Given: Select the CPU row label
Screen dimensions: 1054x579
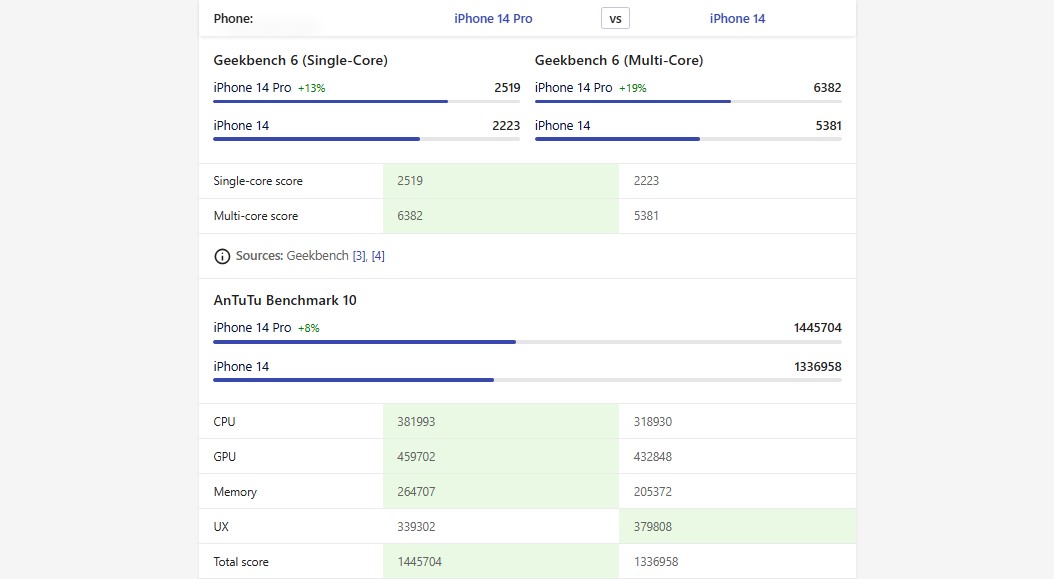Looking at the screenshot, I should point(225,422).
